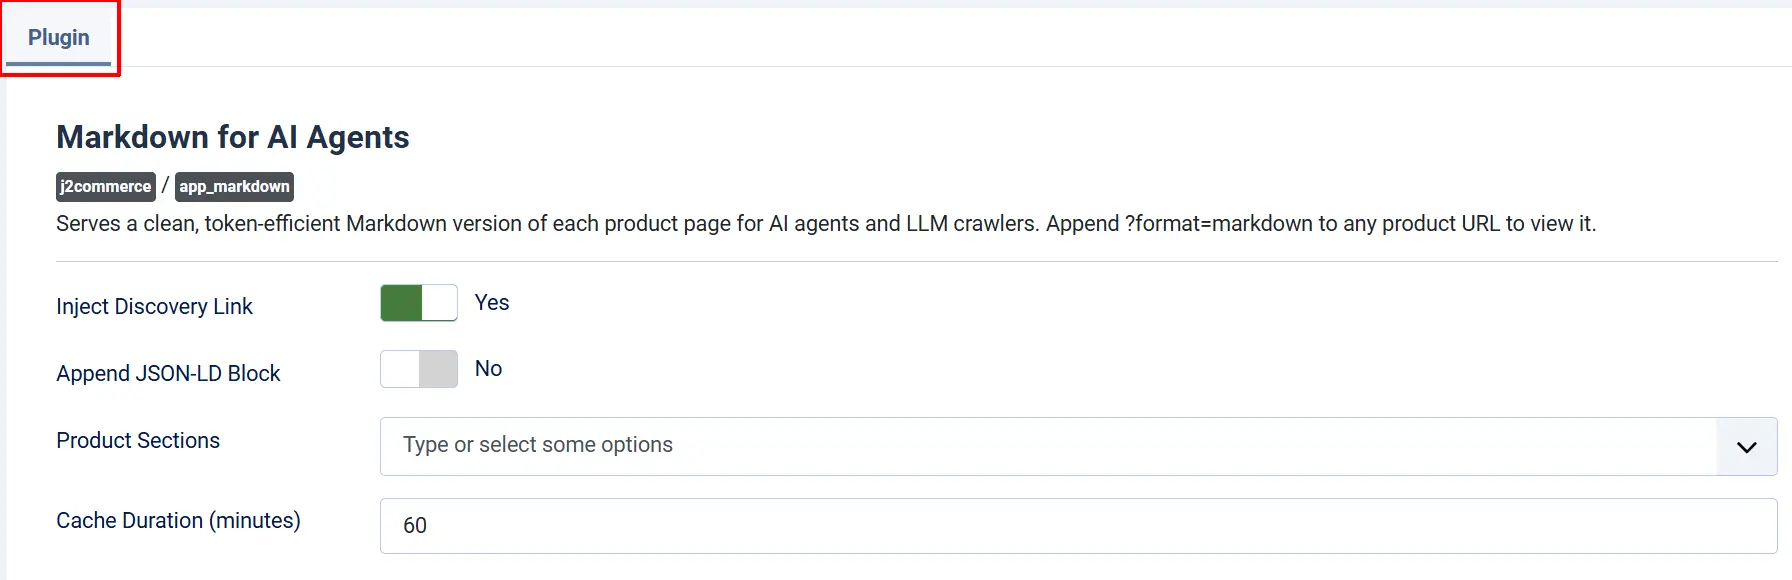Toggle the Inject Discovery Link switch
This screenshot has height=580, width=1792.
(419, 303)
